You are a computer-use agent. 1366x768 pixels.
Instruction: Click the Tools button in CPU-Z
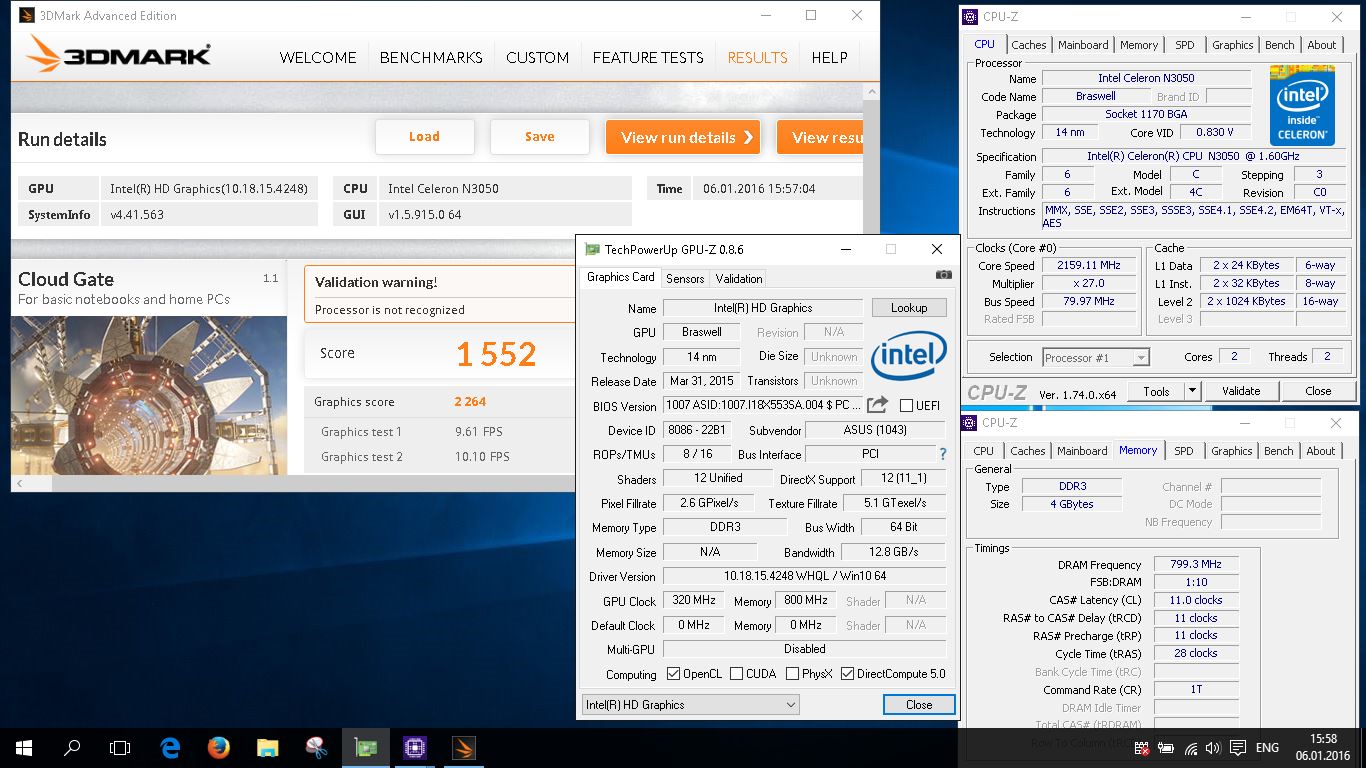click(1156, 391)
